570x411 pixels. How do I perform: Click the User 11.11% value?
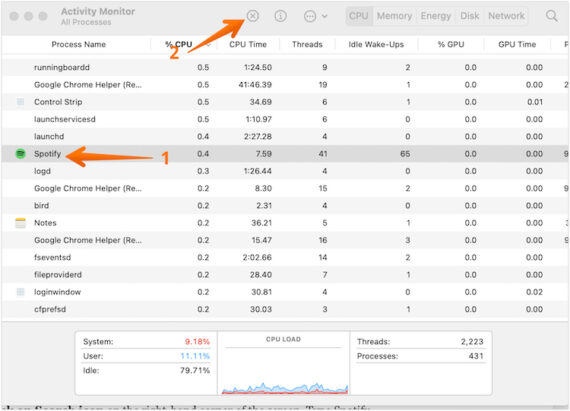pos(195,356)
